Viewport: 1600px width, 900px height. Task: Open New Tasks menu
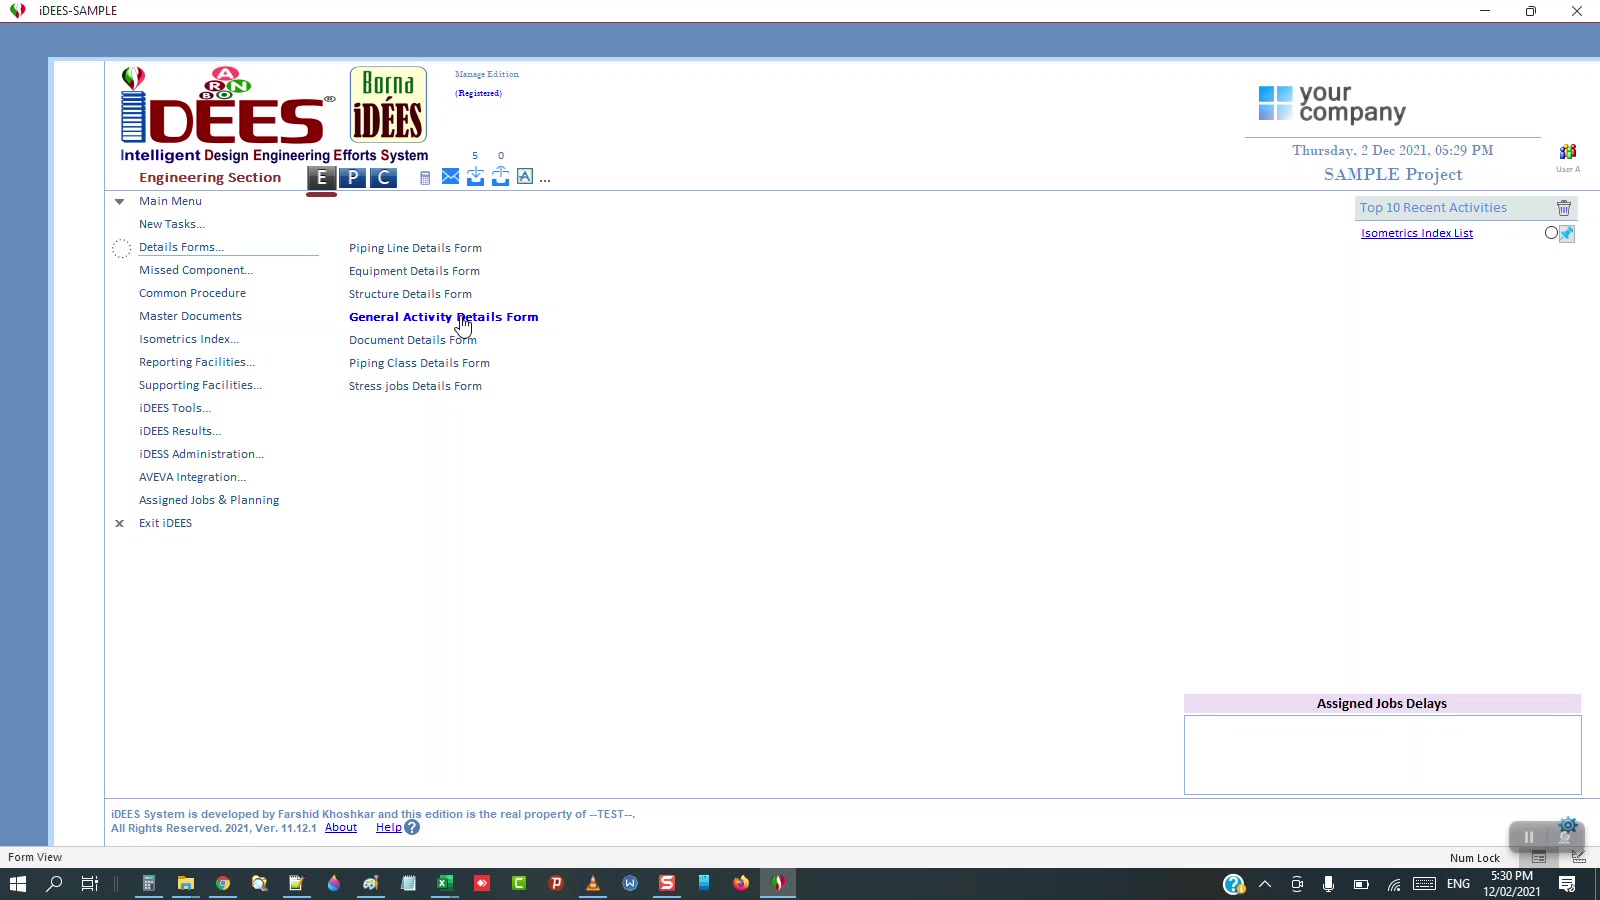[x=172, y=224]
